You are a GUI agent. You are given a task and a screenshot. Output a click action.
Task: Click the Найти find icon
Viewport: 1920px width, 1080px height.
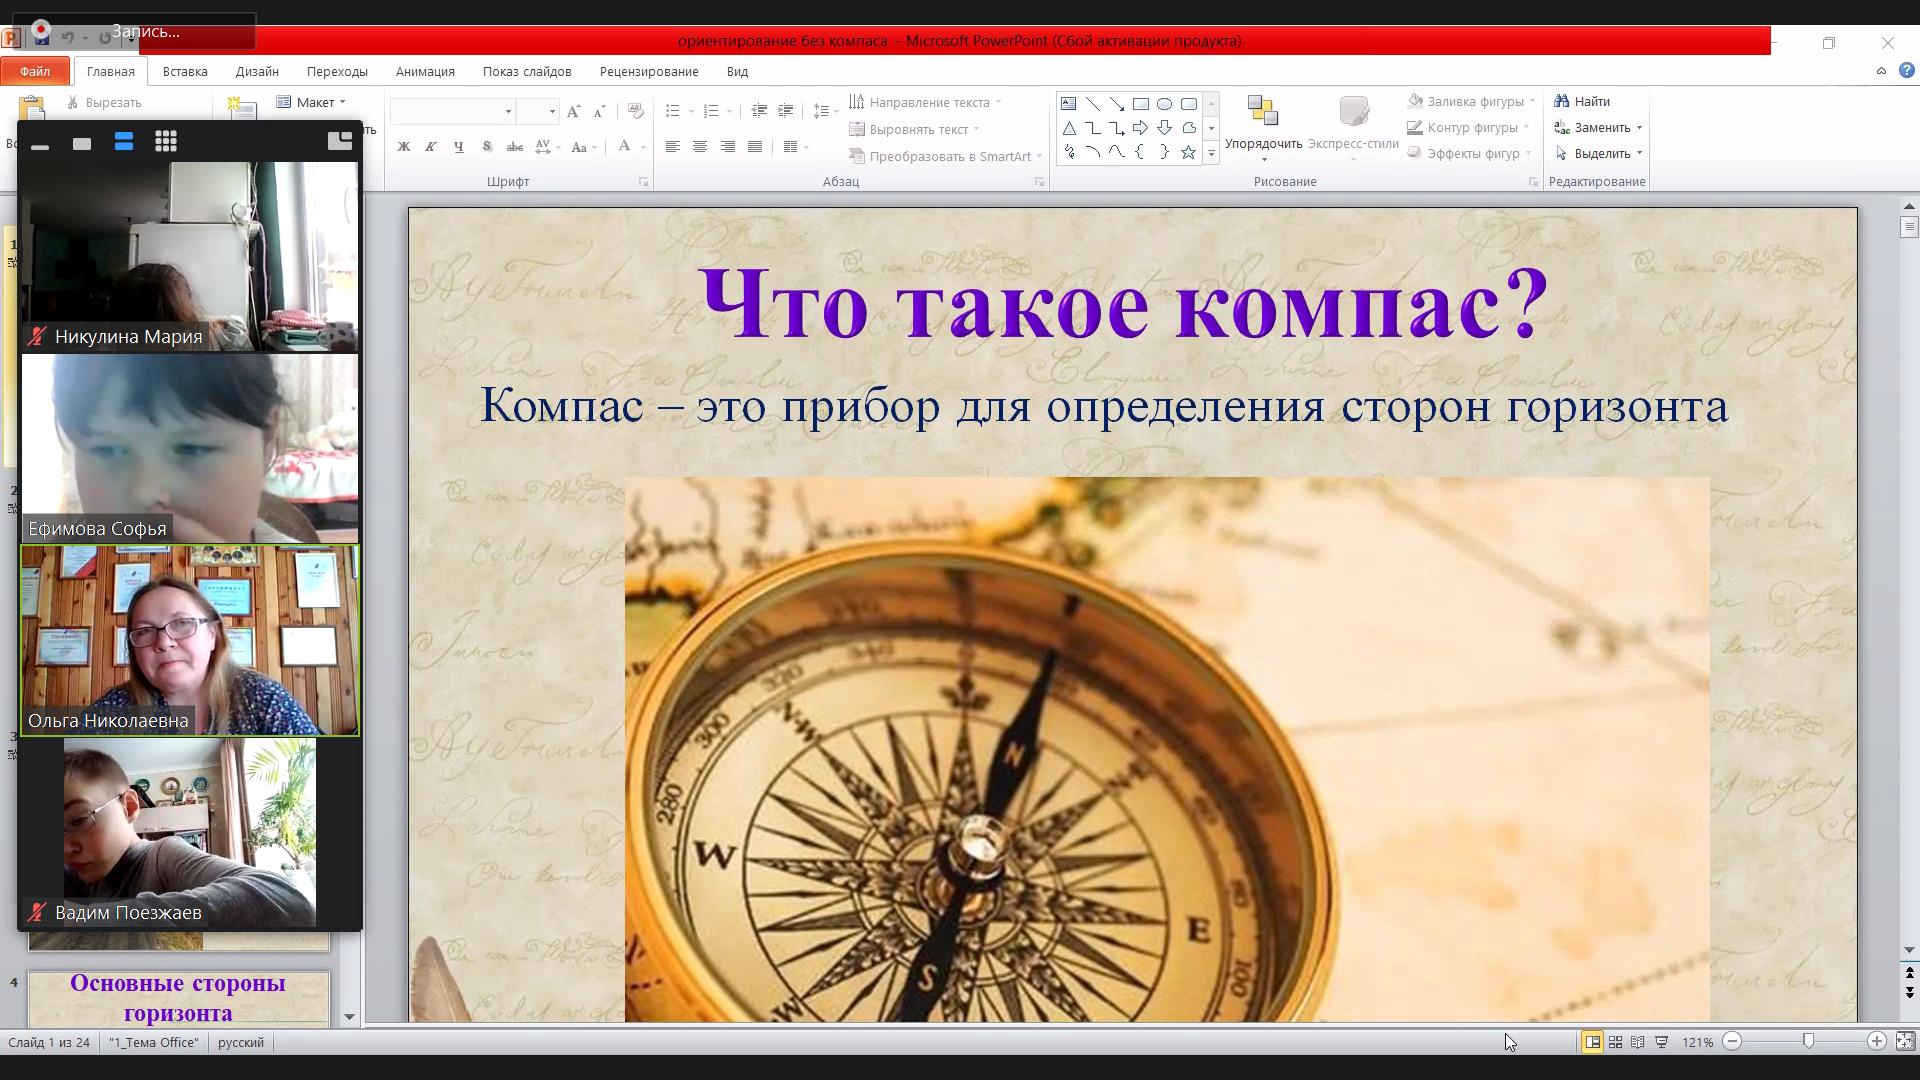(x=1561, y=101)
